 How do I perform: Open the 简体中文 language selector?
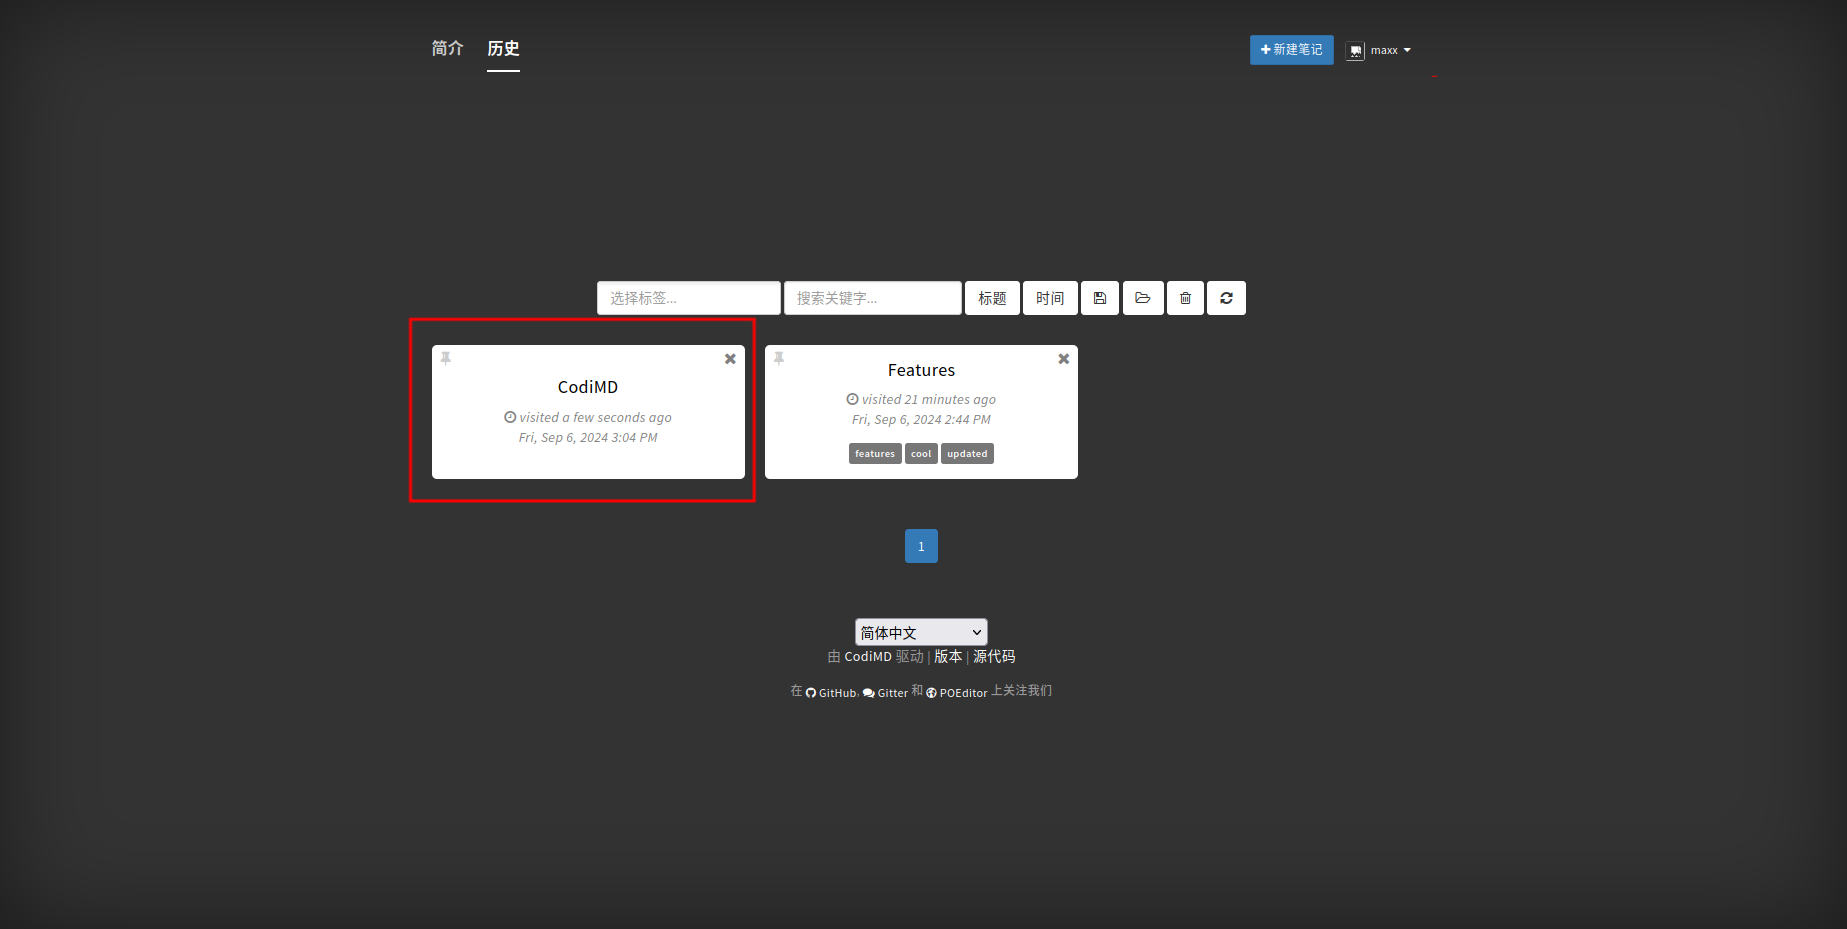(x=921, y=632)
